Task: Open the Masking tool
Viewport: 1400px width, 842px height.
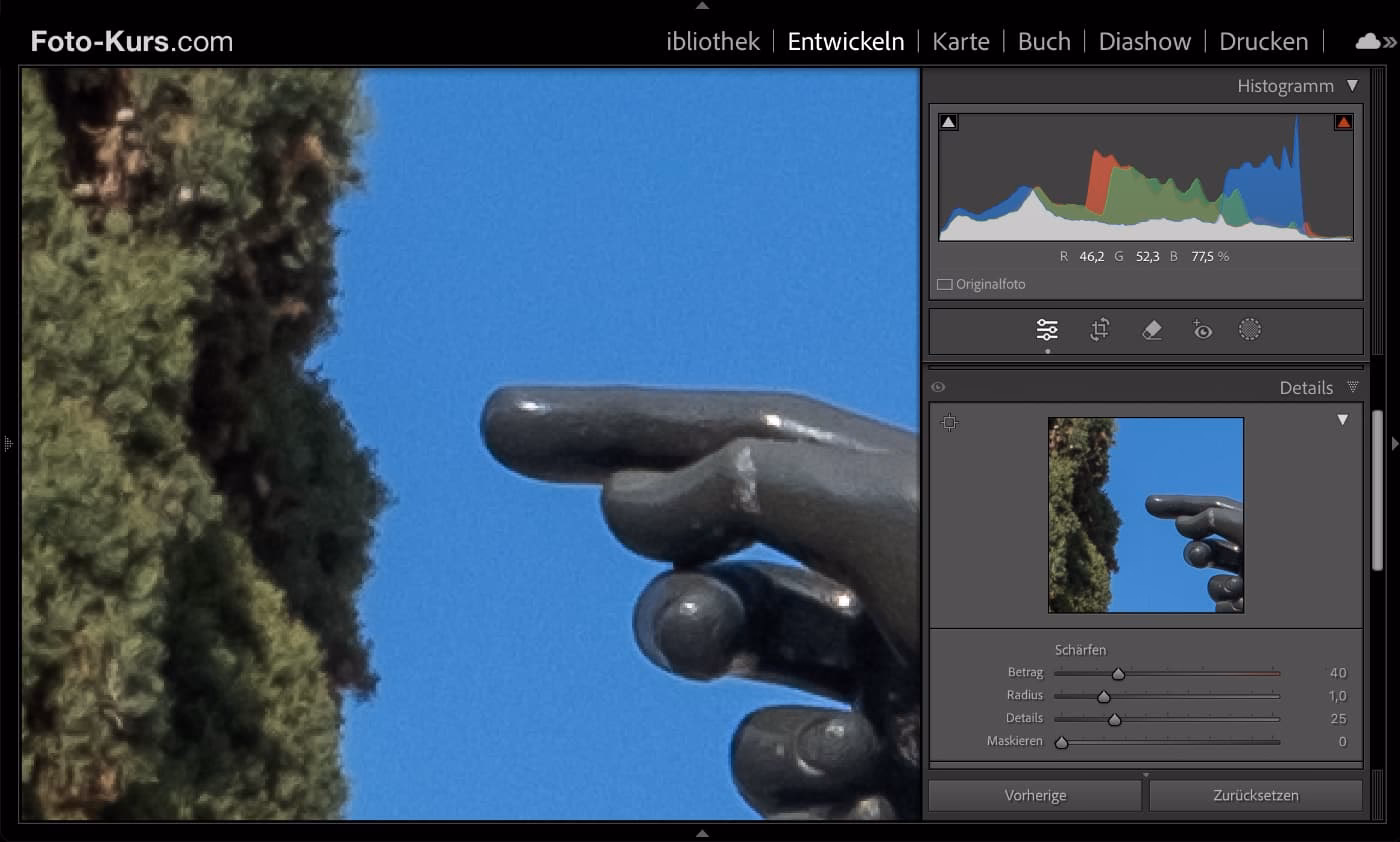Action: coord(1250,329)
